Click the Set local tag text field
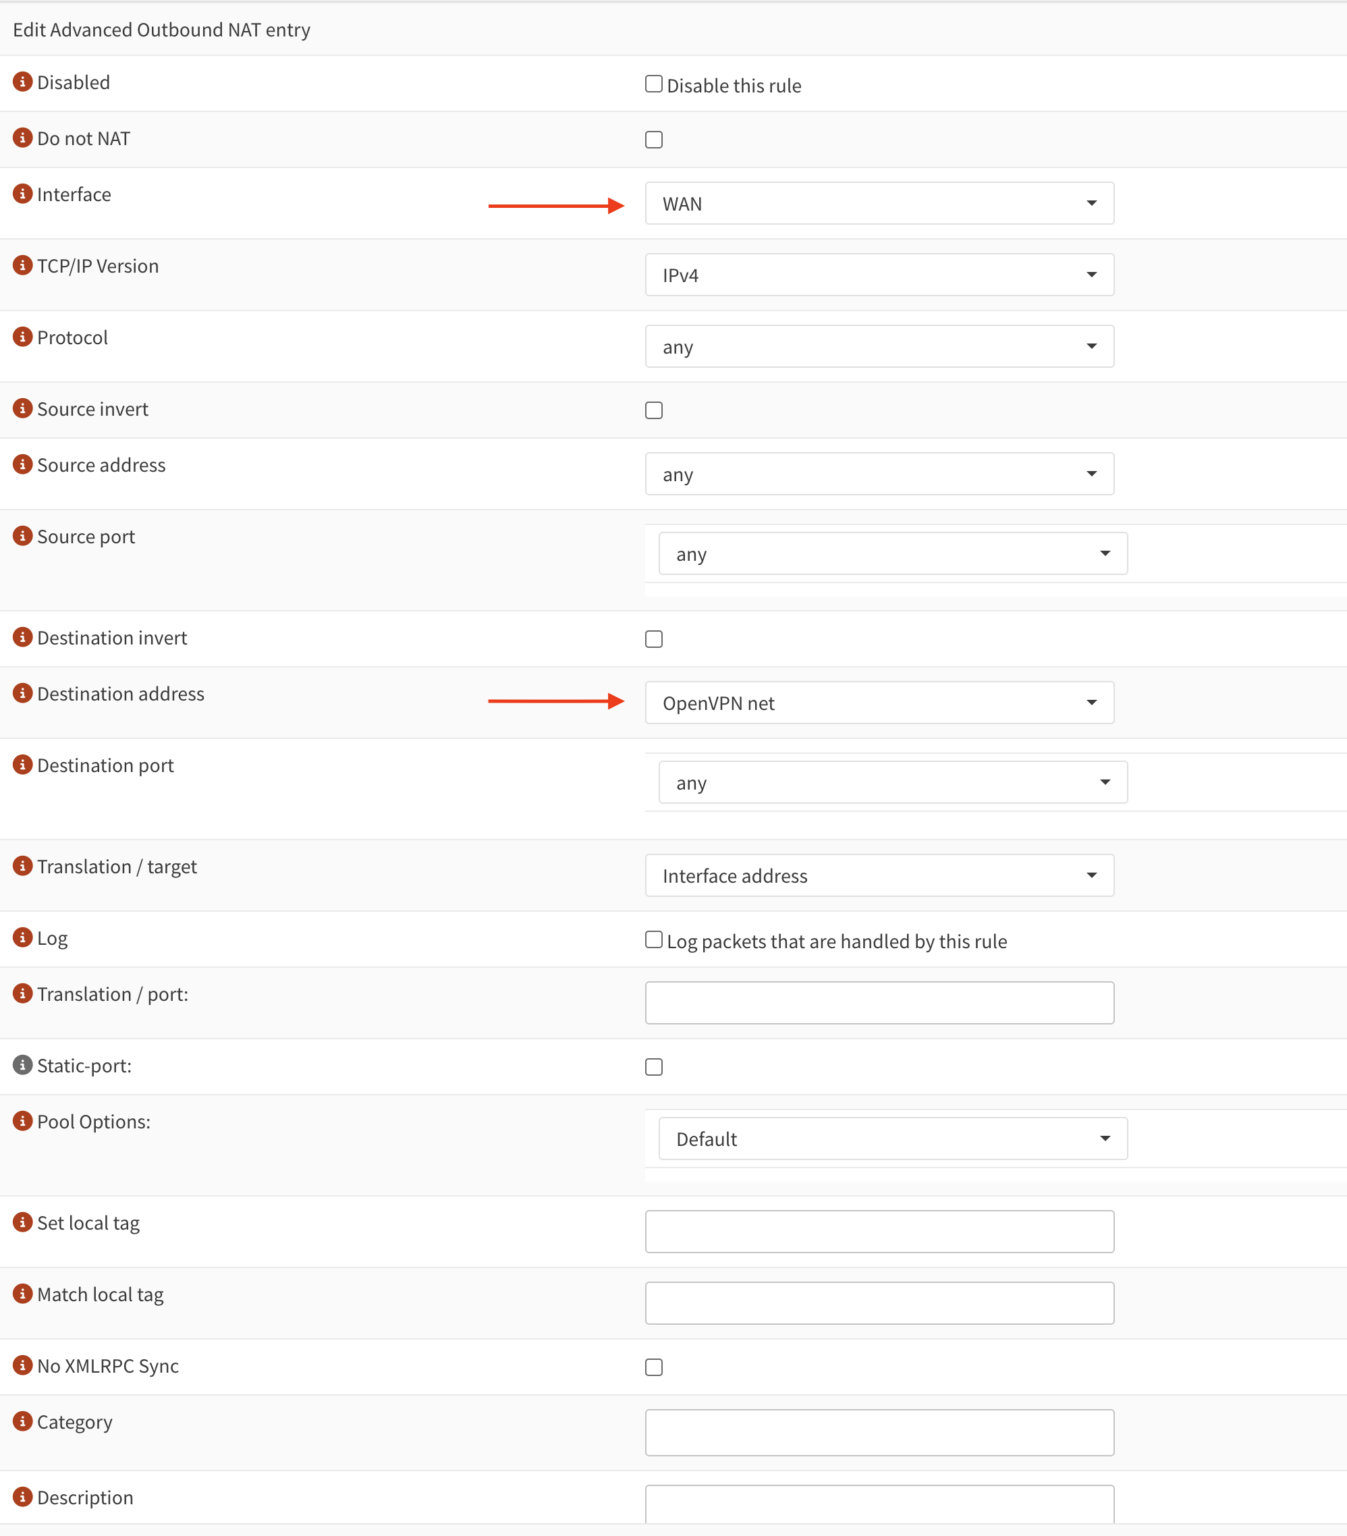Screen dimensions: 1347x1536 (879, 1231)
